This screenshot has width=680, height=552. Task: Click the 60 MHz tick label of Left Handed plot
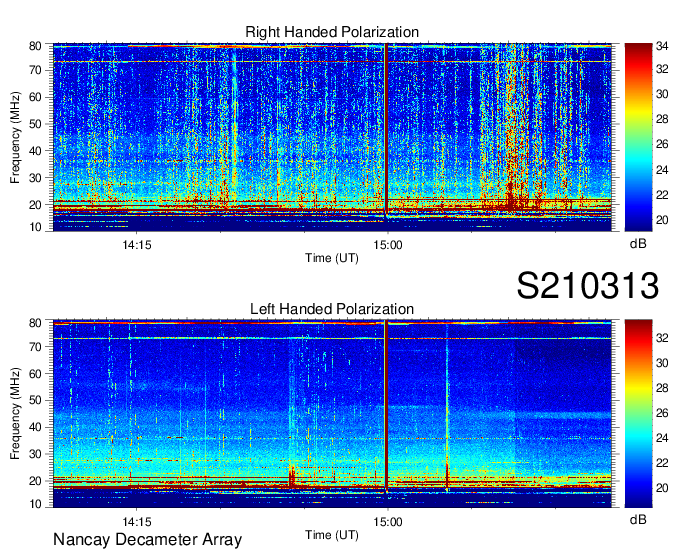click(x=35, y=374)
